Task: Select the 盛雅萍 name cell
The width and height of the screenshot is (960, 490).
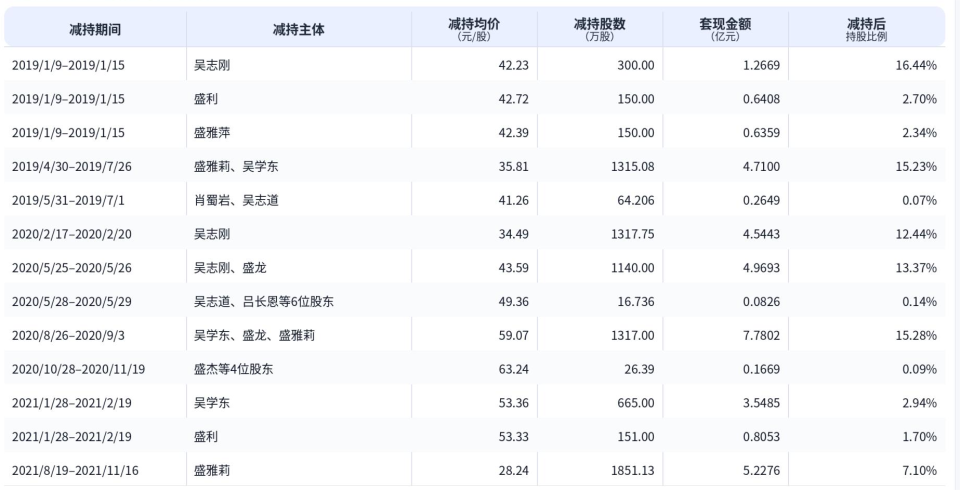Action: pyautogui.click(x=212, y=133)
